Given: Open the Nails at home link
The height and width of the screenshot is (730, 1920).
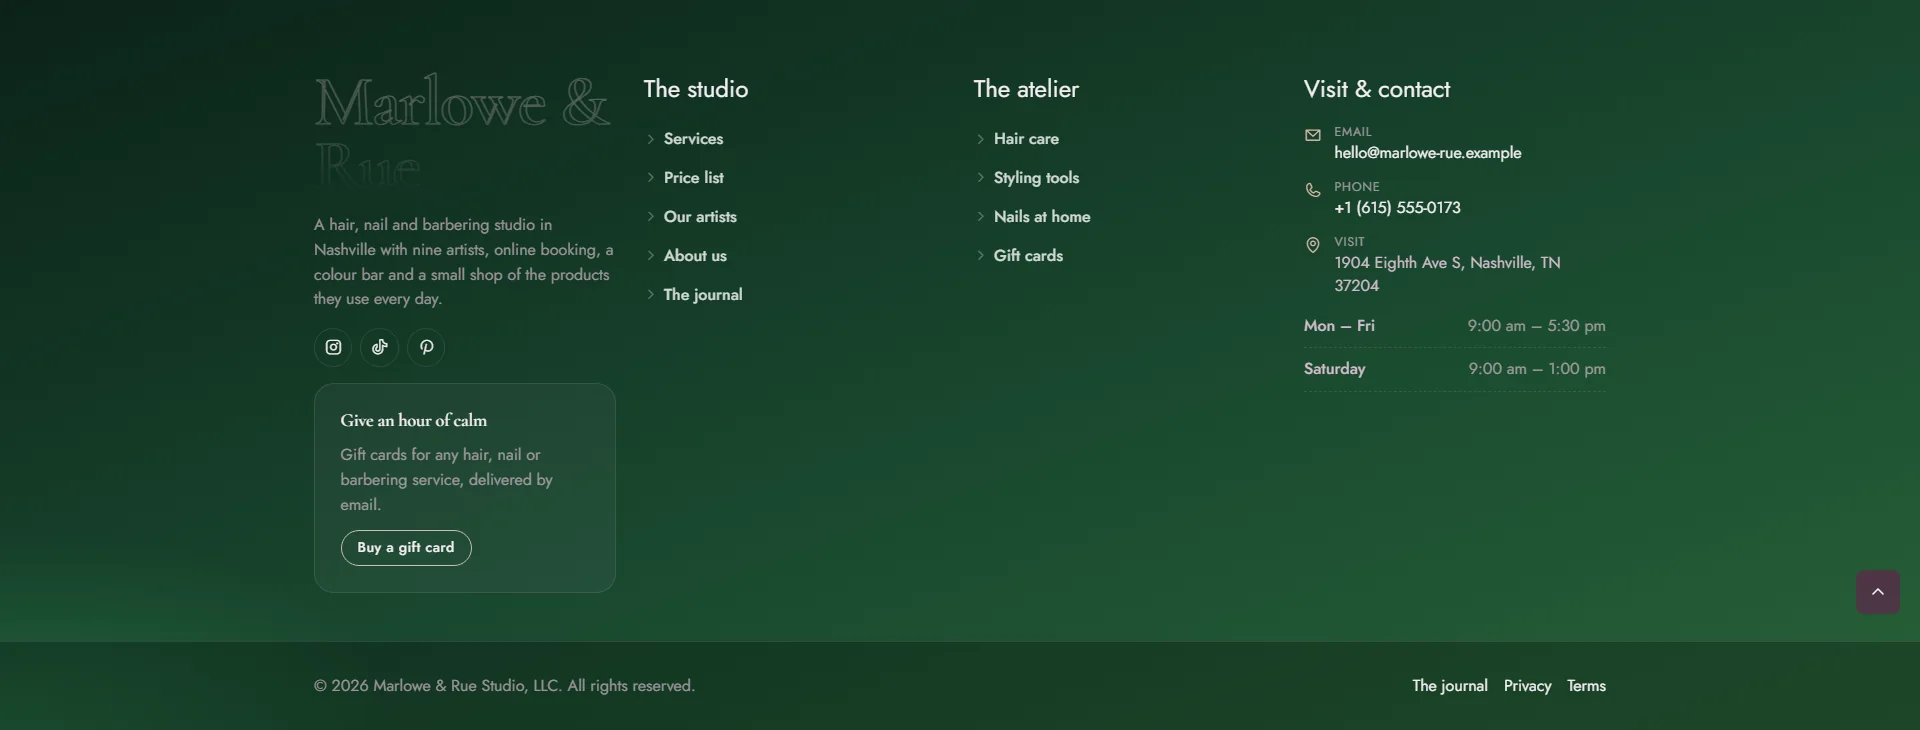Looking at the screenshot, I should coord(1042,217).
